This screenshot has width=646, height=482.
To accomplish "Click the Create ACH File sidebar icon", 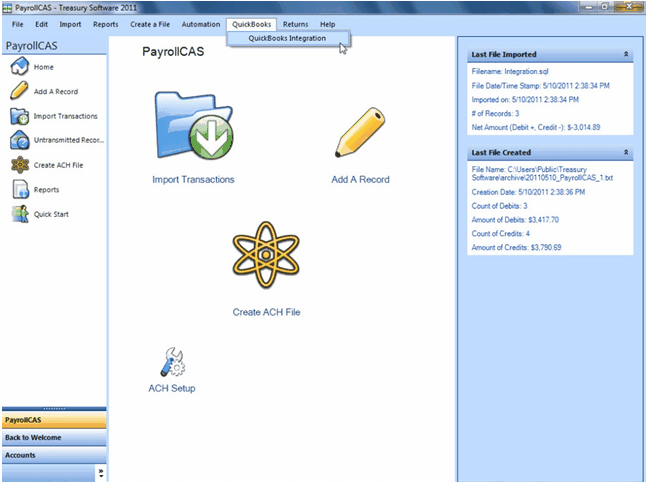I will [18, 165].
